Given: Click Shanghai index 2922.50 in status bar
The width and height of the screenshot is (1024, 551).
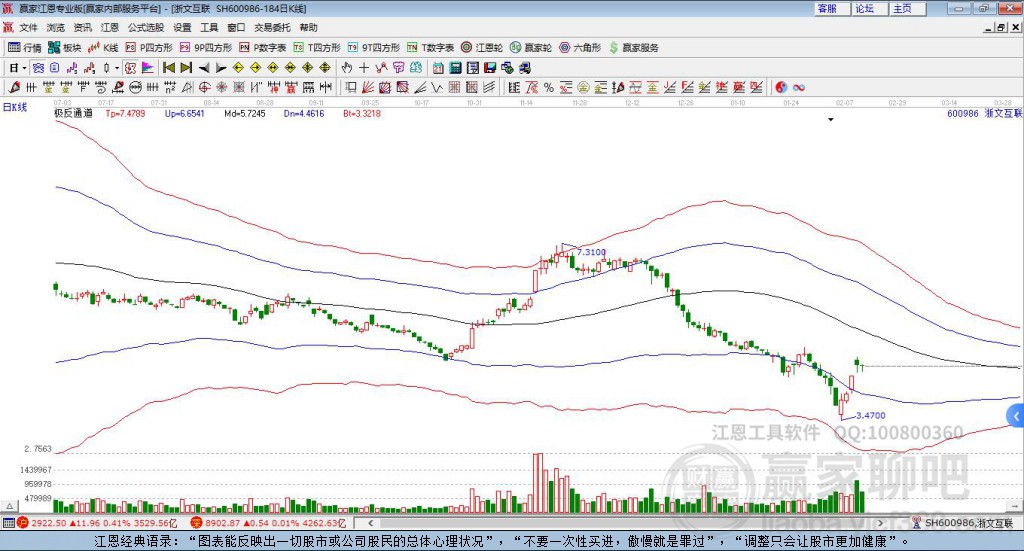Looking at the screenshot, I should 48,523.
